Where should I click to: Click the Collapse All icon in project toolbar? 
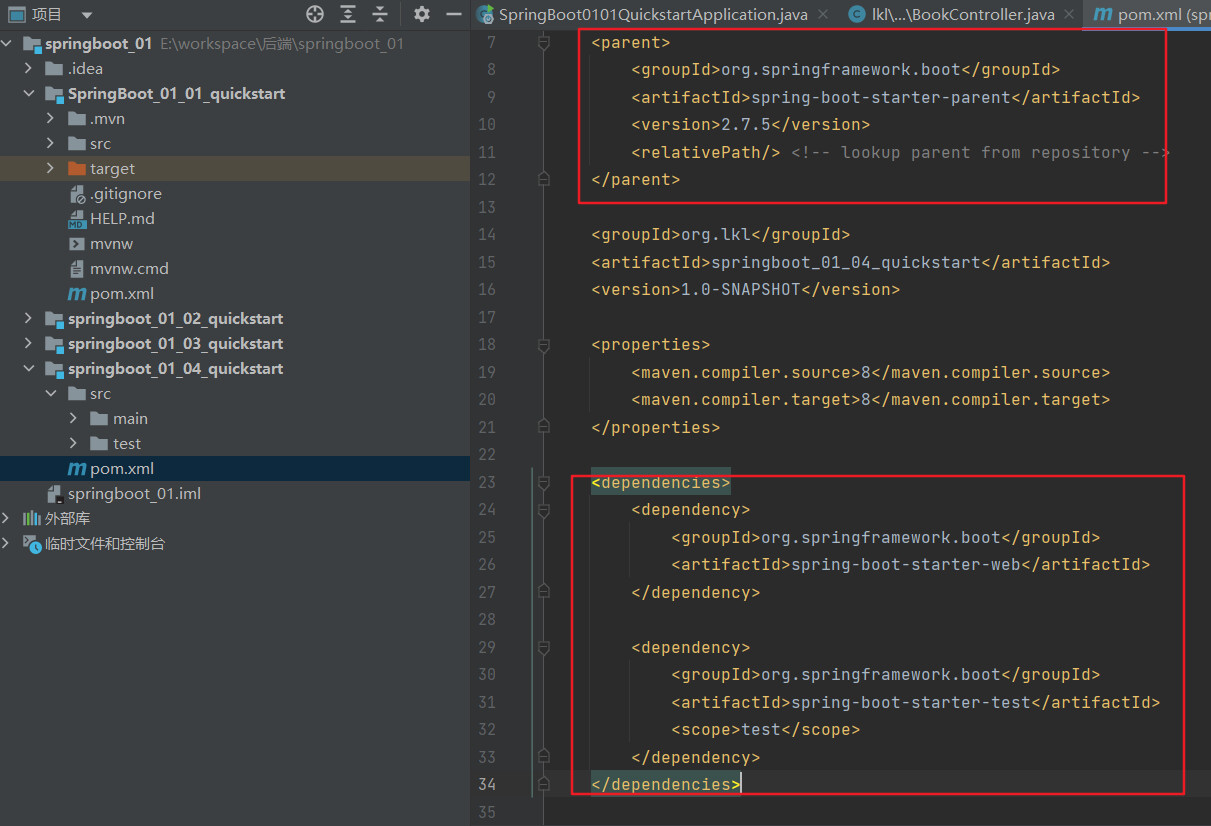coord(380,14)
